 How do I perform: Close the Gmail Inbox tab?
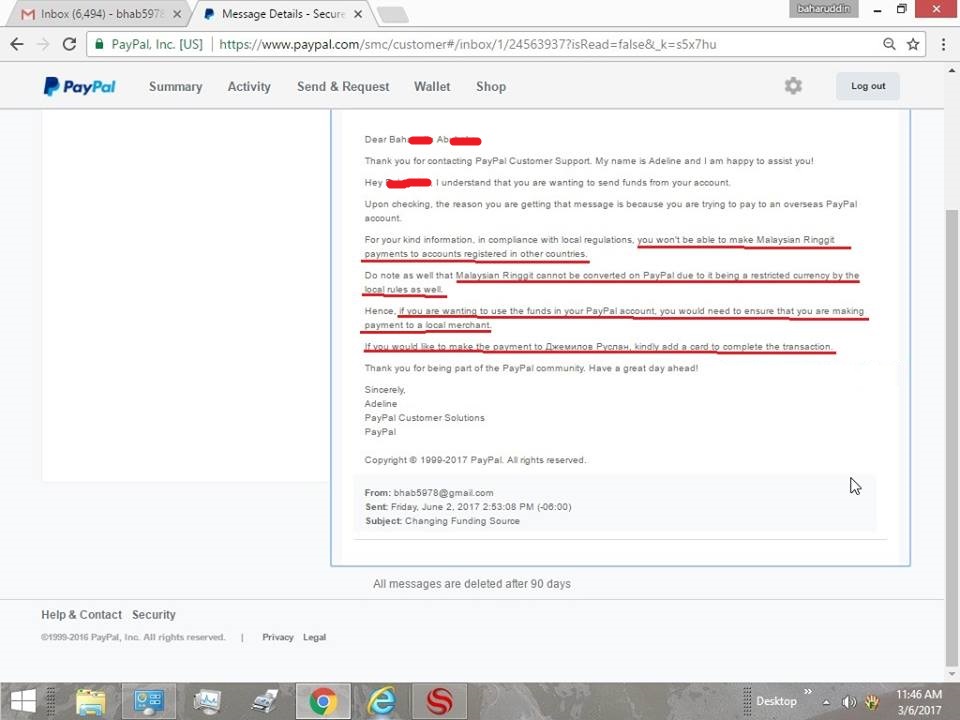point(177,13)
